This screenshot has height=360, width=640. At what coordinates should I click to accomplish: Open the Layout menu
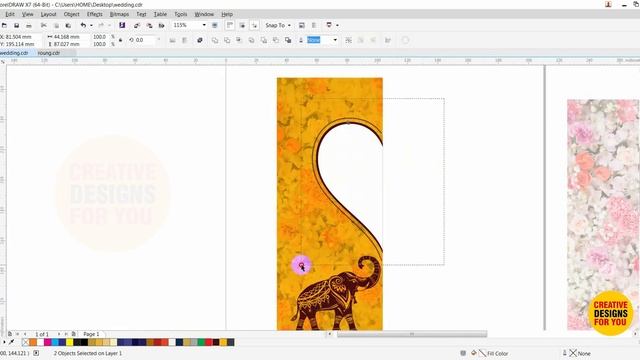[x=48, y=14]
